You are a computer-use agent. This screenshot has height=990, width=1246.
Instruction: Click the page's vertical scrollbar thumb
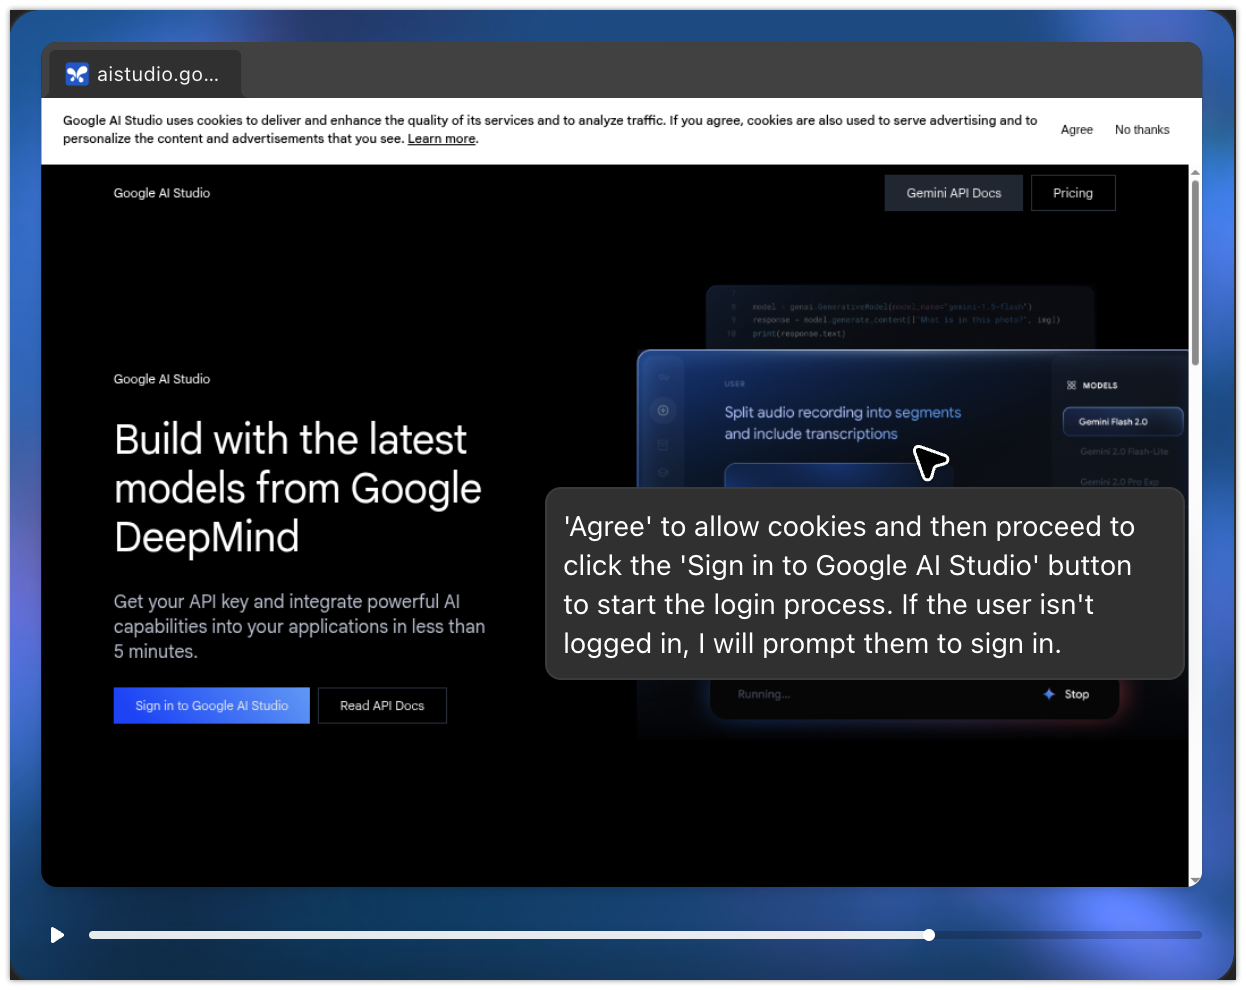(x=1195, y=272)
